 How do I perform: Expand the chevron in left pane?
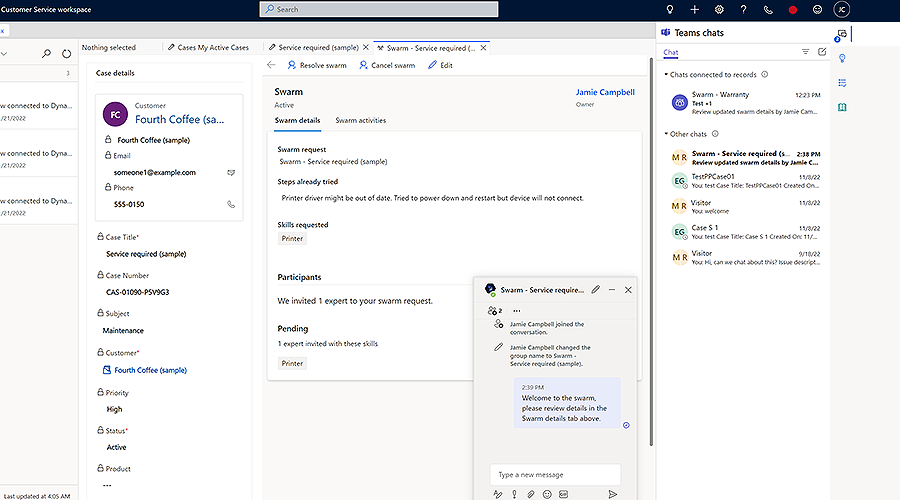(4, 54)
